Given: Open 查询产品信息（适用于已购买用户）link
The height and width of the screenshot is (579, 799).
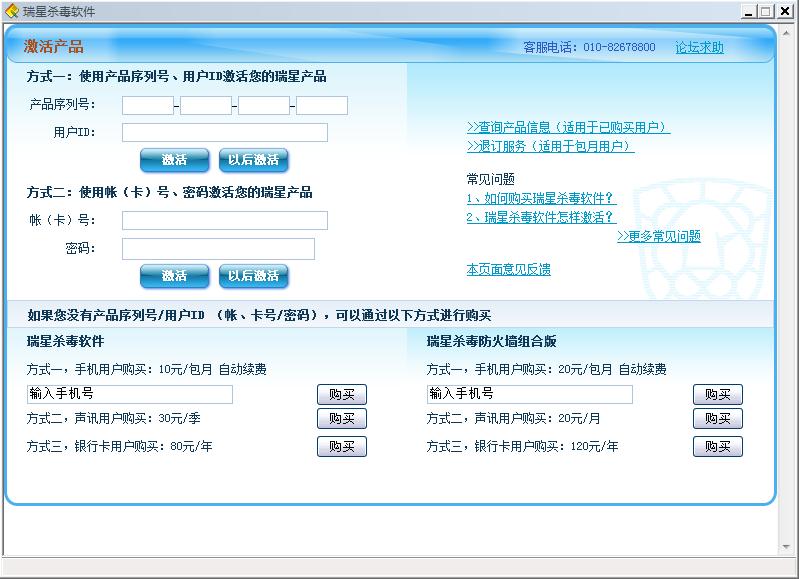Looking at the screenshot, I should click(x=568, y=127).
